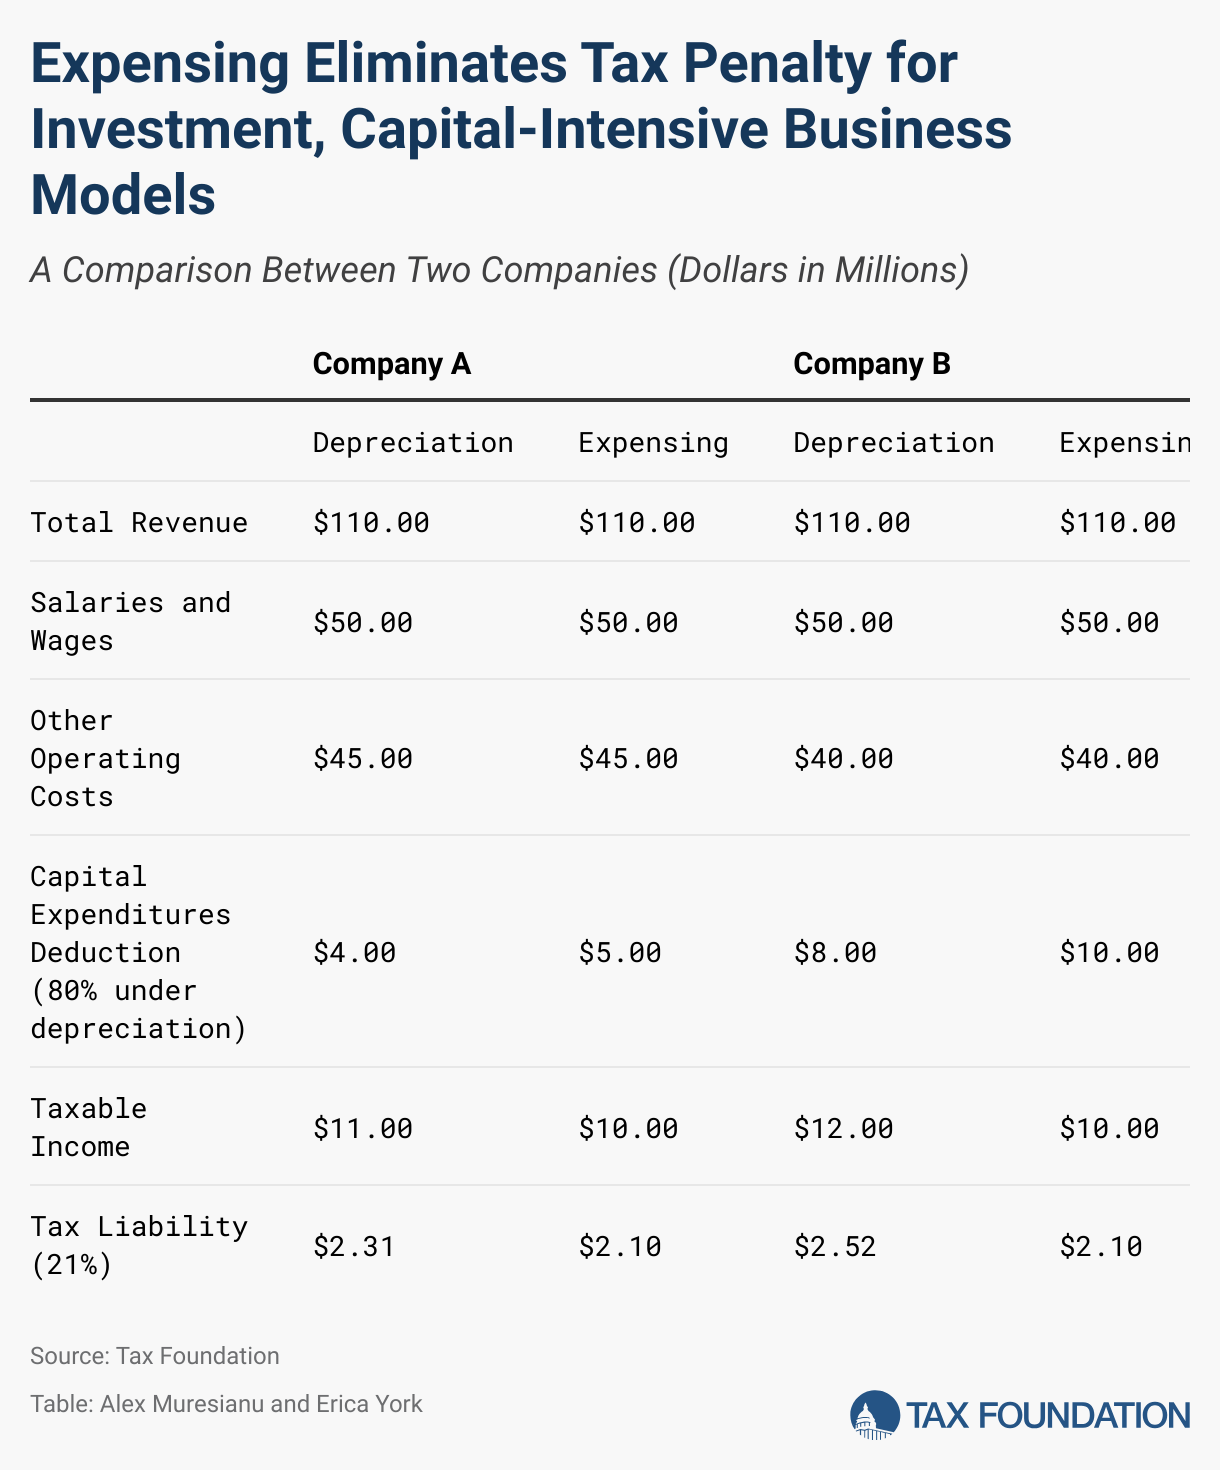This screenshot has width=1220, height=1470.
Task: Select the Company A column header
Action: (392, 363)
